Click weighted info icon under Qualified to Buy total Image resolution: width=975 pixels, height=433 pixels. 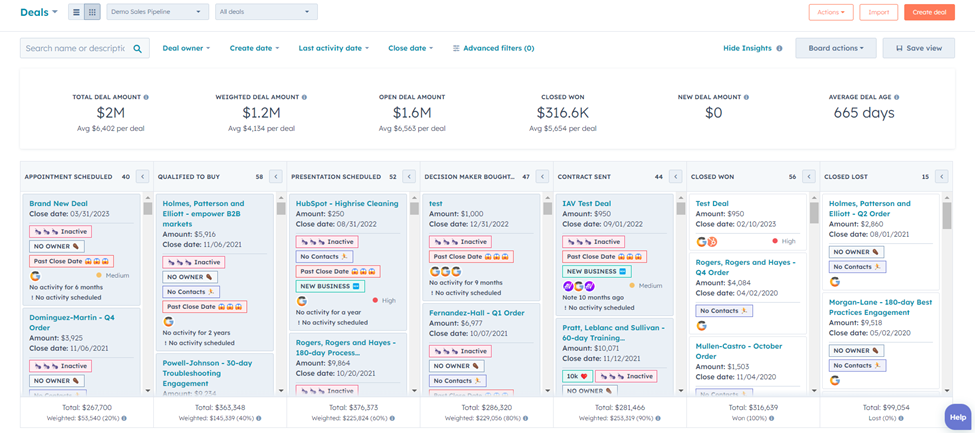point(259,419)
